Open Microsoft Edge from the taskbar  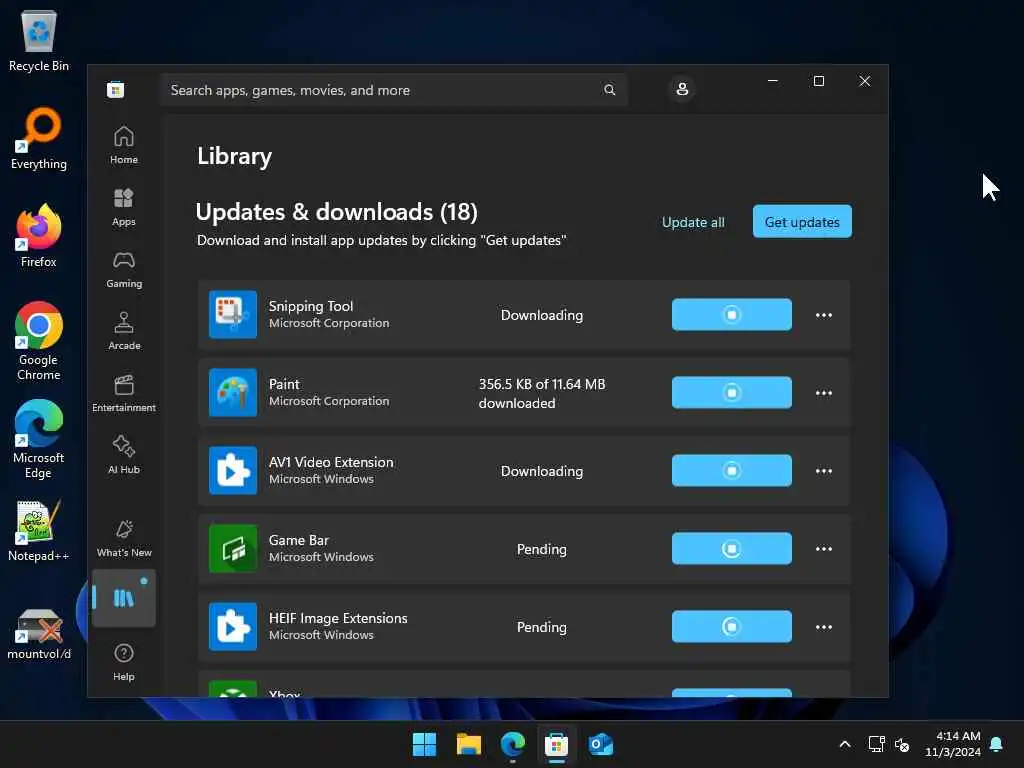tap(513, 744)
